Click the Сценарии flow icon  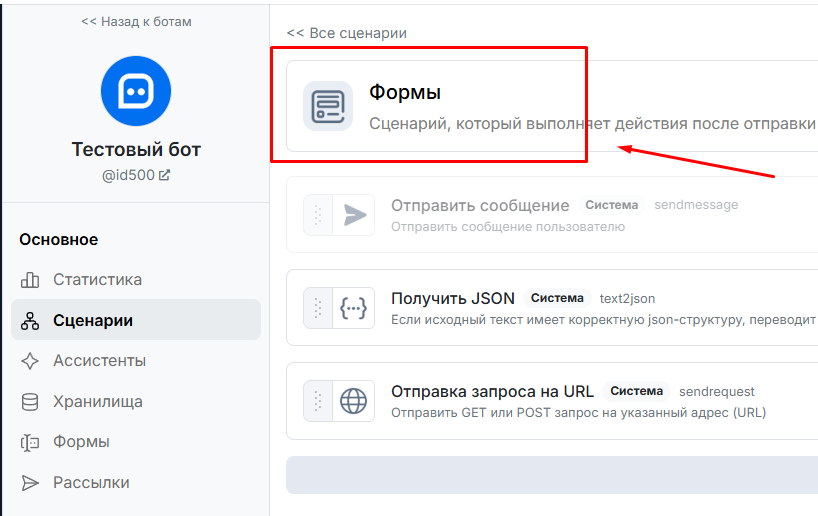(x=30, y=320)
